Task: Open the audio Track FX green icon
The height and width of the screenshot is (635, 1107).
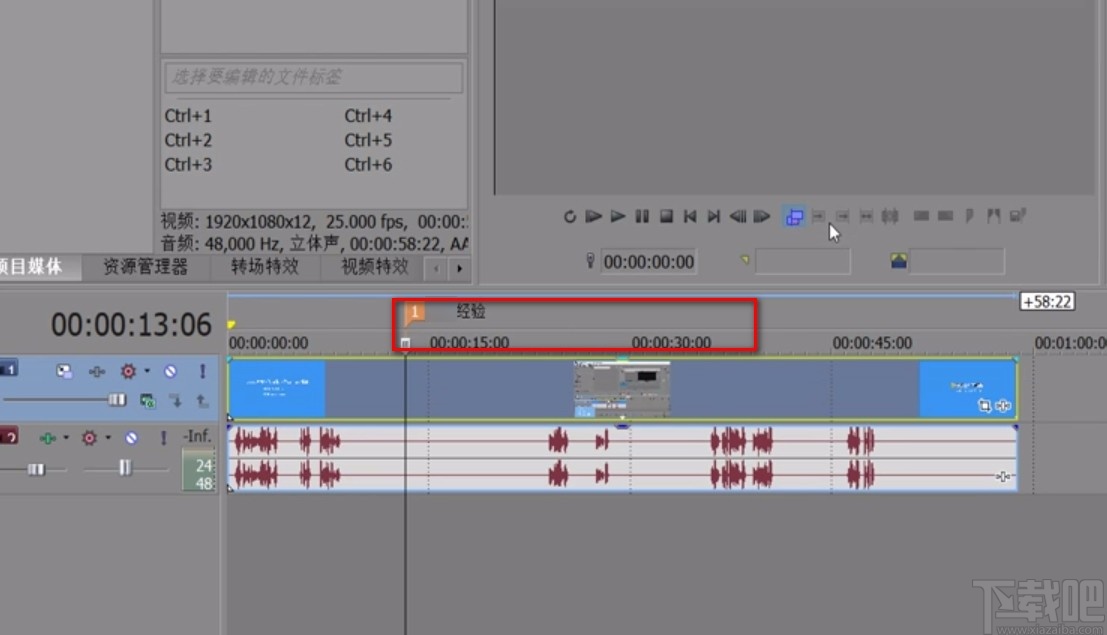Action: 47,439
